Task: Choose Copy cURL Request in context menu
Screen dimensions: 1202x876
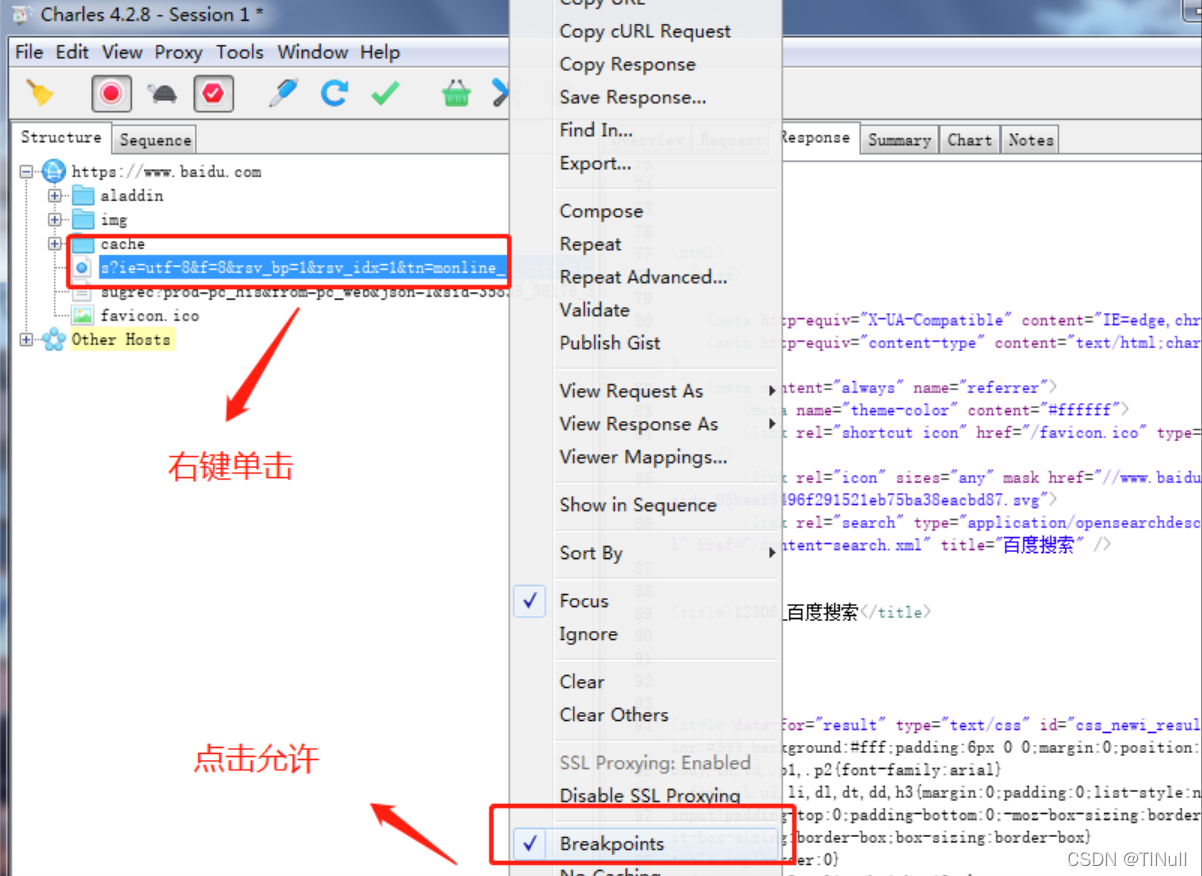Action: pos(645,31)
